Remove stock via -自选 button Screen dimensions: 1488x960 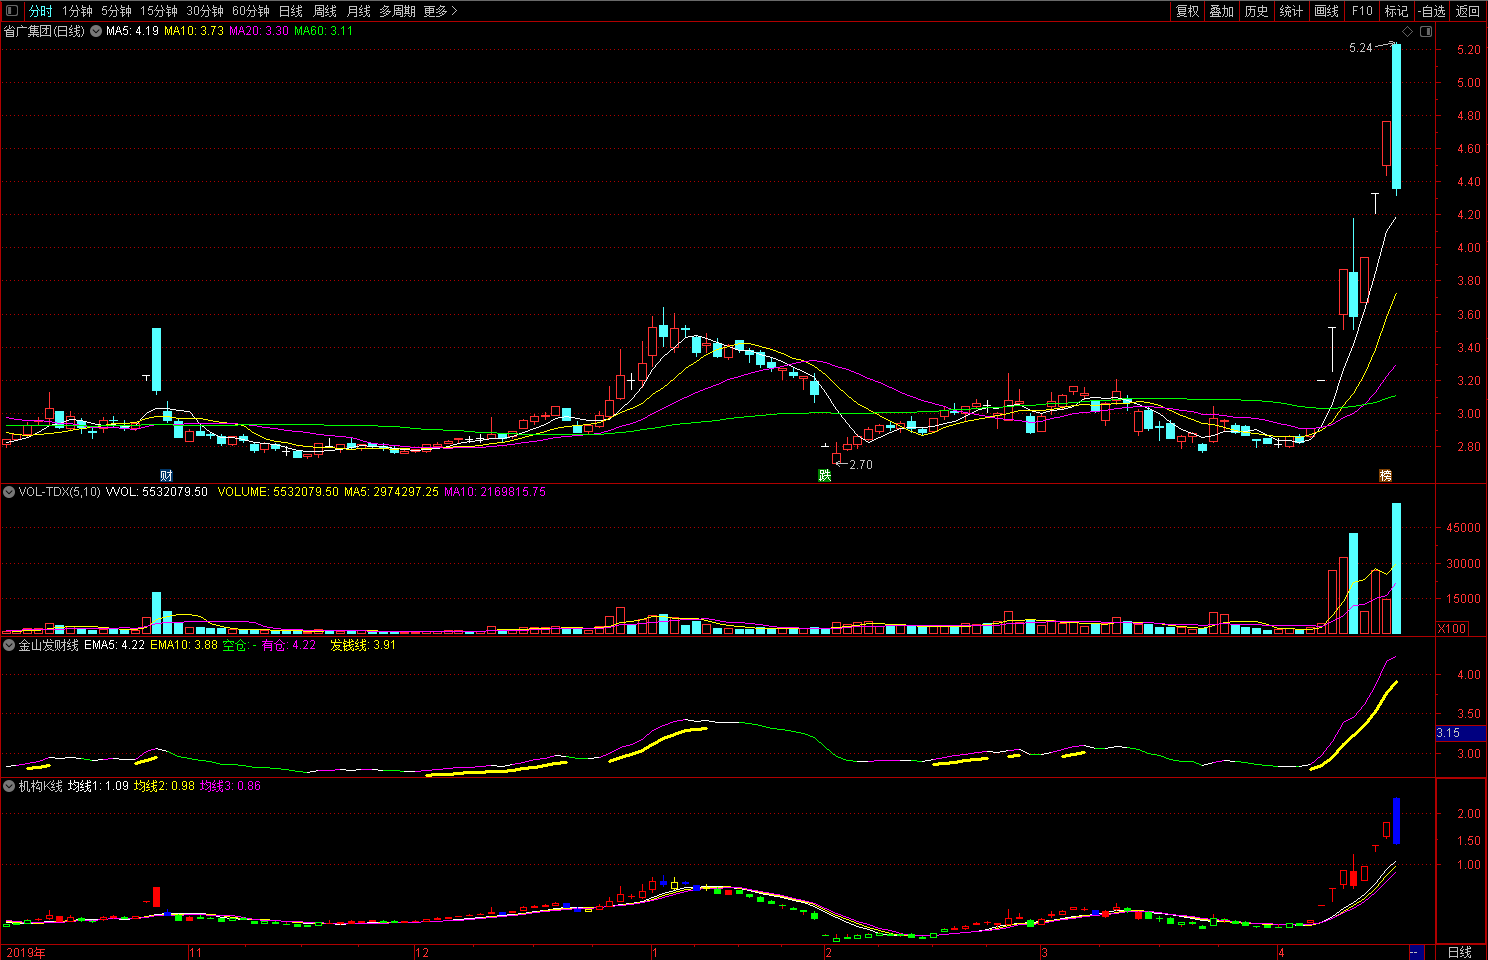coord(1432,11)
